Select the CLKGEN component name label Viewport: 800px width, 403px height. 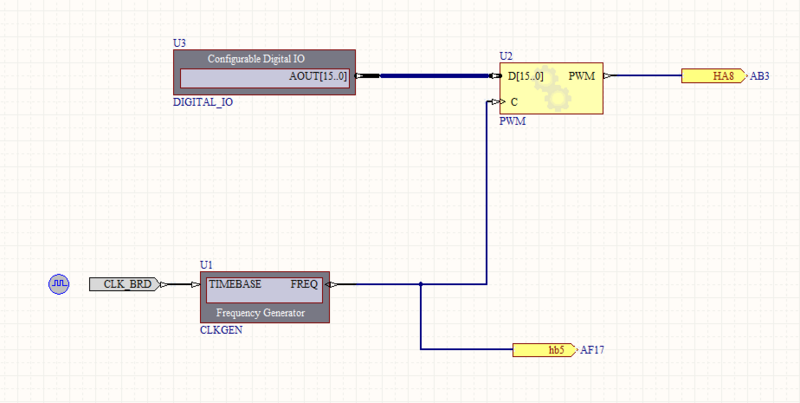[221, 328]
